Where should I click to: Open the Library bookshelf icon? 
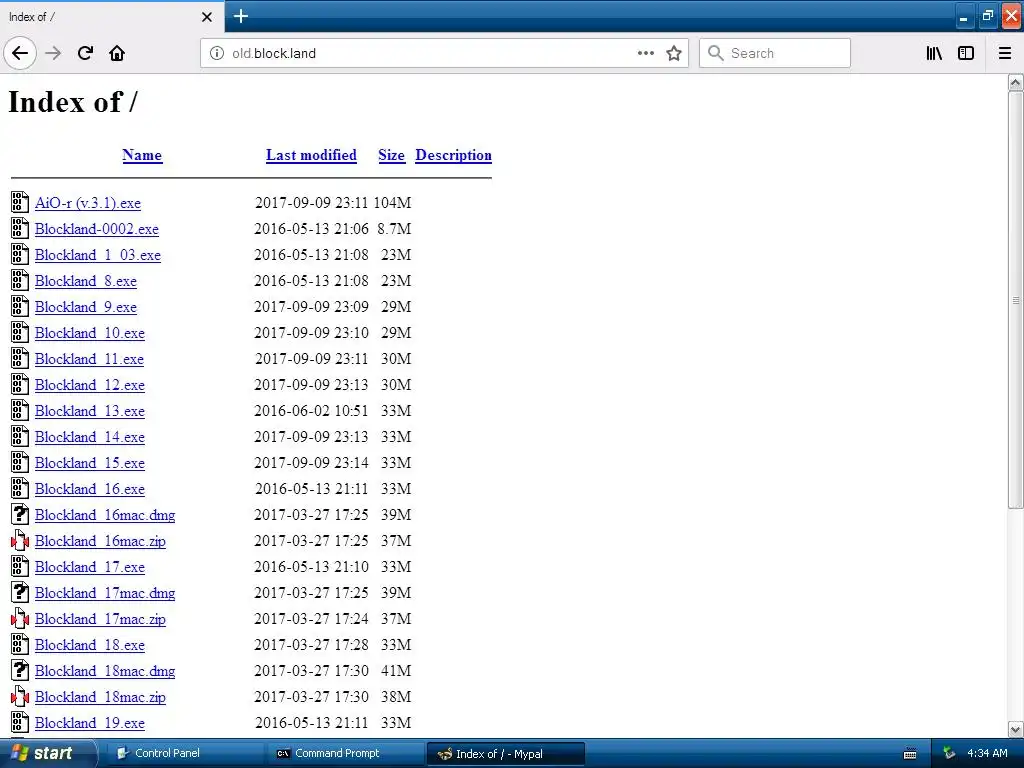(934, 53)
